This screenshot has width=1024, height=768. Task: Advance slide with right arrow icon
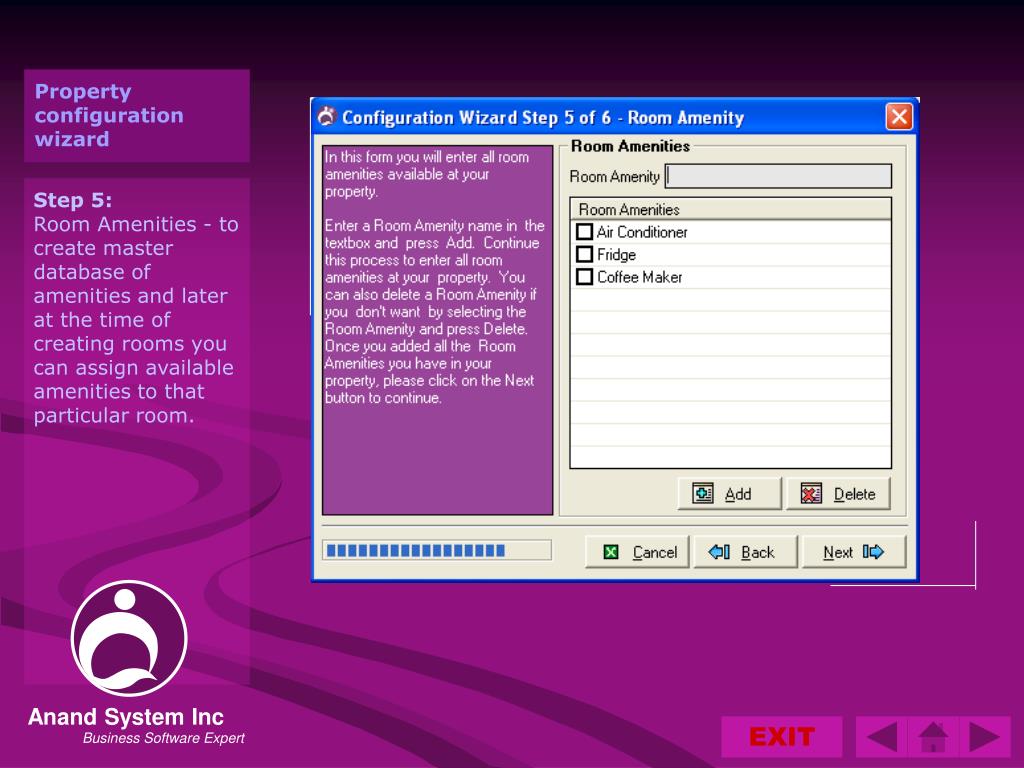click(x=984, y=737)
